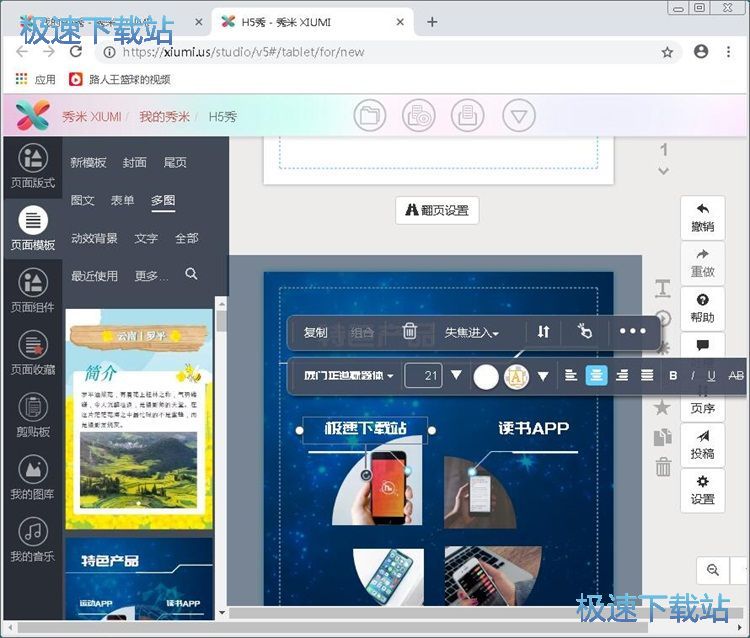Open the 设置 settings button

point(703,491)
